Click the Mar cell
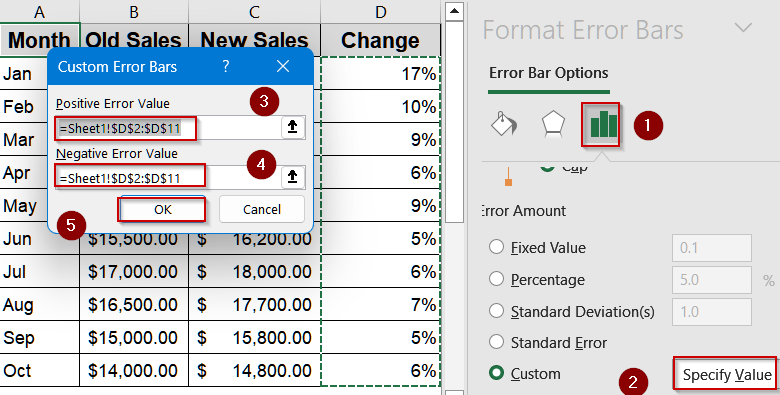Image resolution: width=780 pixels, height=395 pixels. point(23,139)
